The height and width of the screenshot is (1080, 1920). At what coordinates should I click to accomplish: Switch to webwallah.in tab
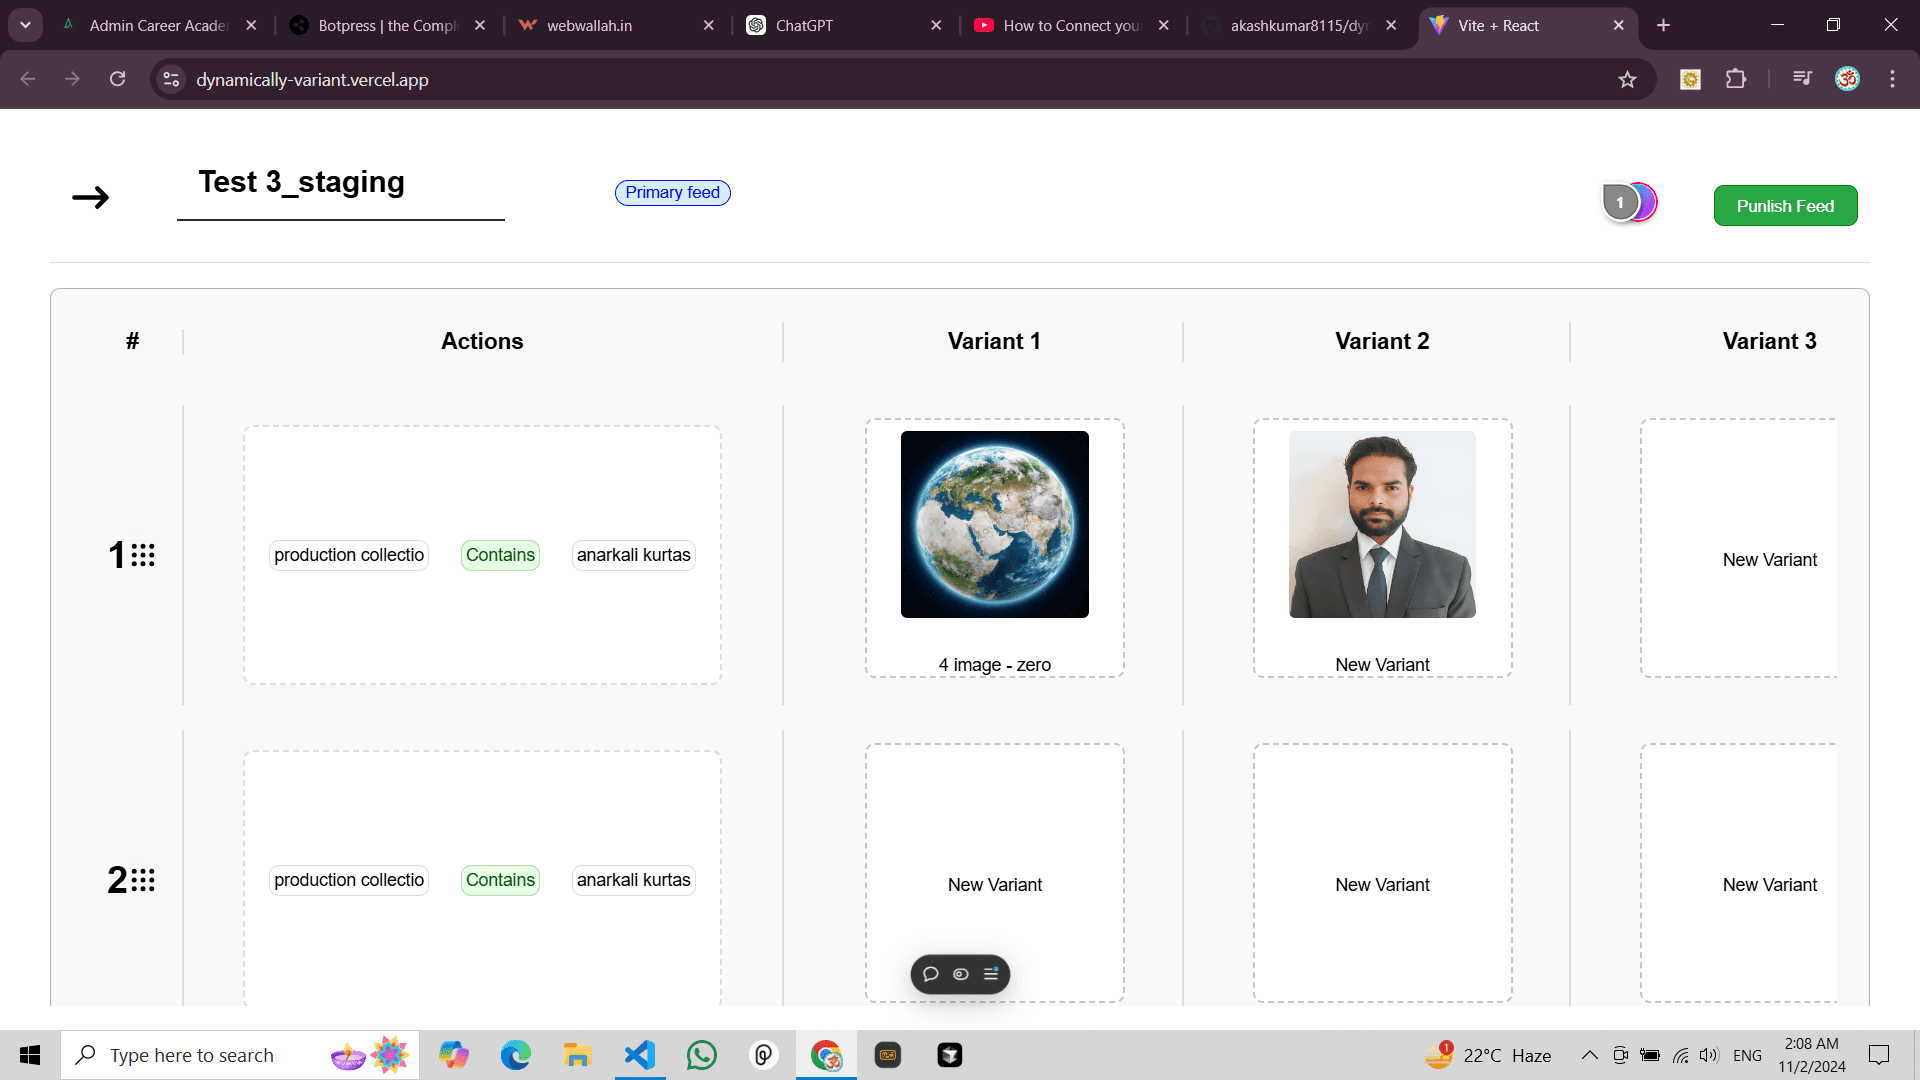[x=616, y=25]
